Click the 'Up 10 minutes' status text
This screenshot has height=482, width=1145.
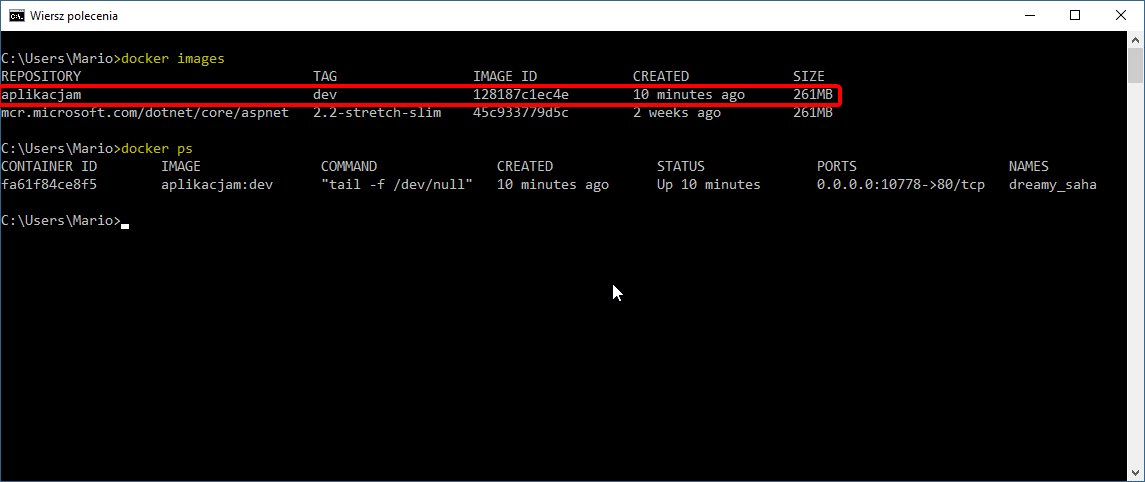coord(708,185)
